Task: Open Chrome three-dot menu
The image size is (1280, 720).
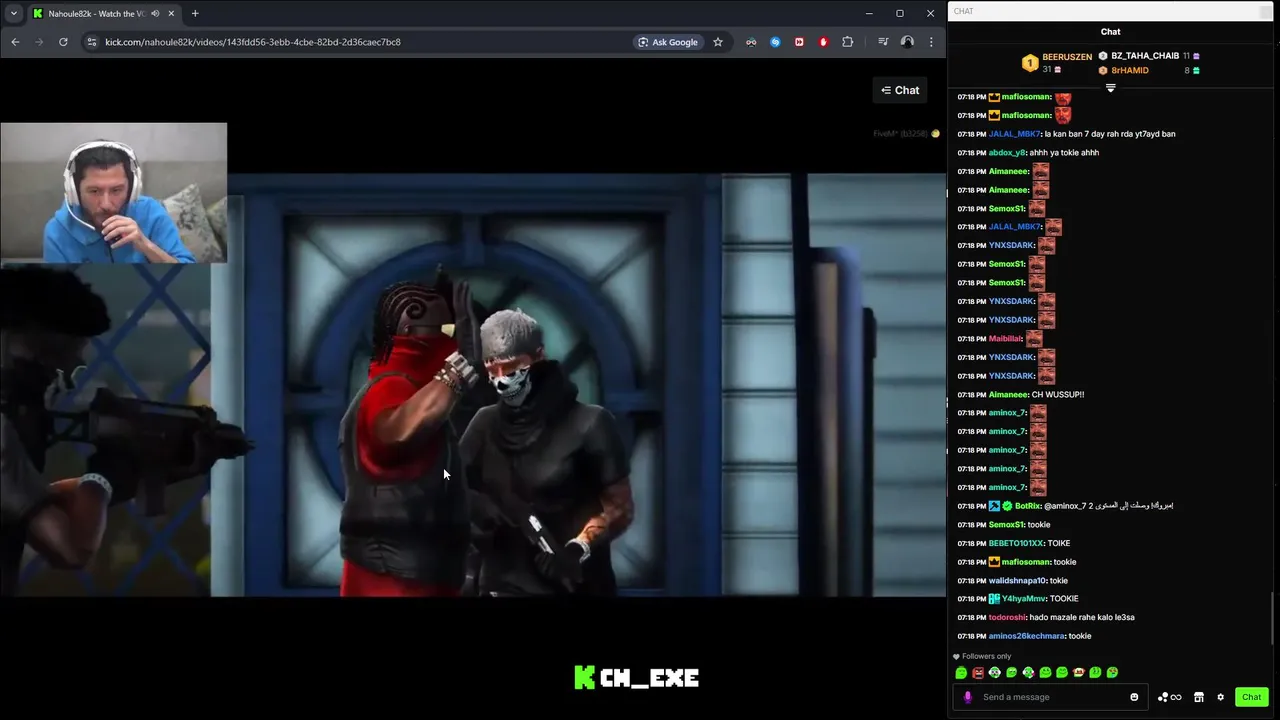Action: tap(931, 42)
